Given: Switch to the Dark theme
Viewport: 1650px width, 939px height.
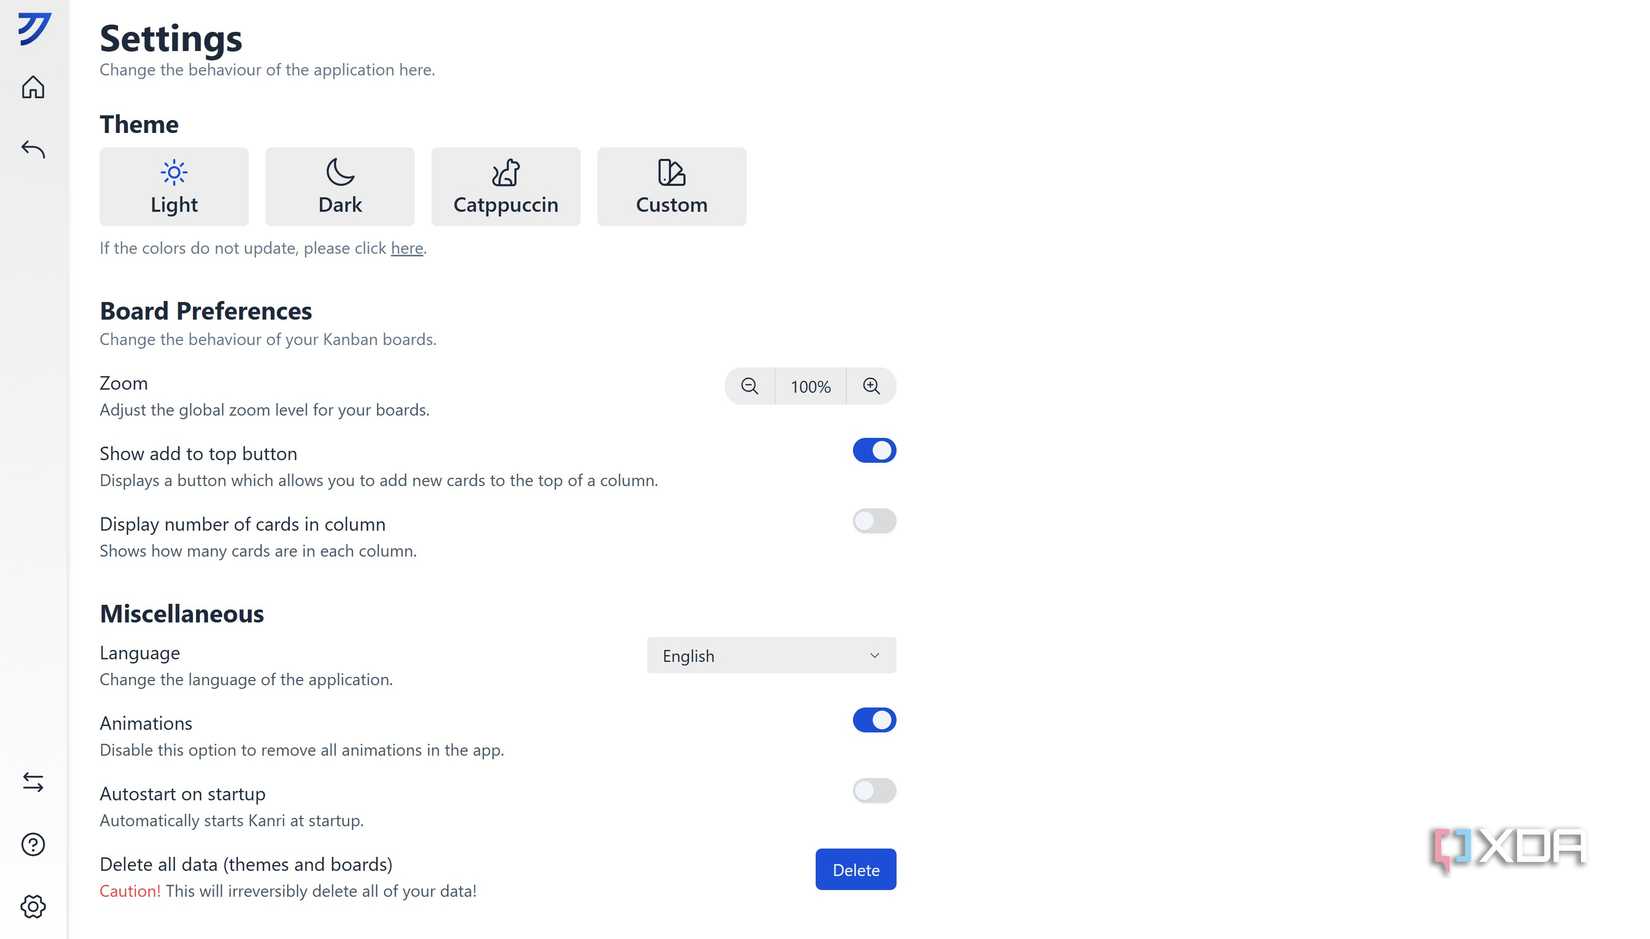Looking at the screenshot, I should pos(339,186).
